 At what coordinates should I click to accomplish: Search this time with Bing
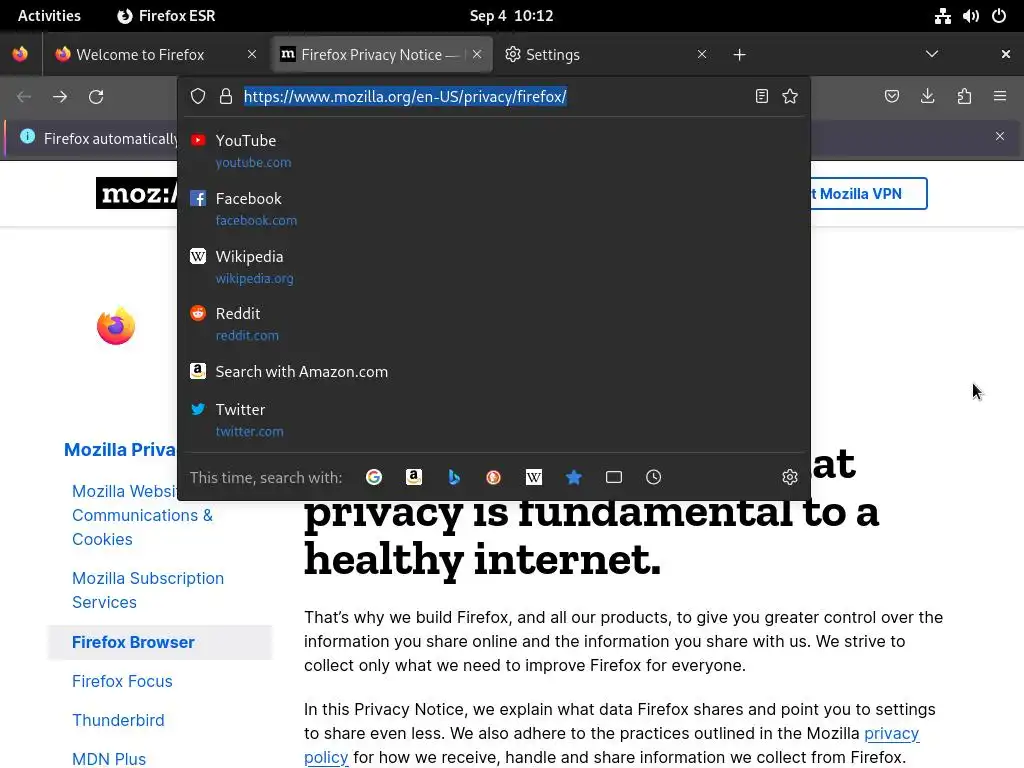[454, 477]
